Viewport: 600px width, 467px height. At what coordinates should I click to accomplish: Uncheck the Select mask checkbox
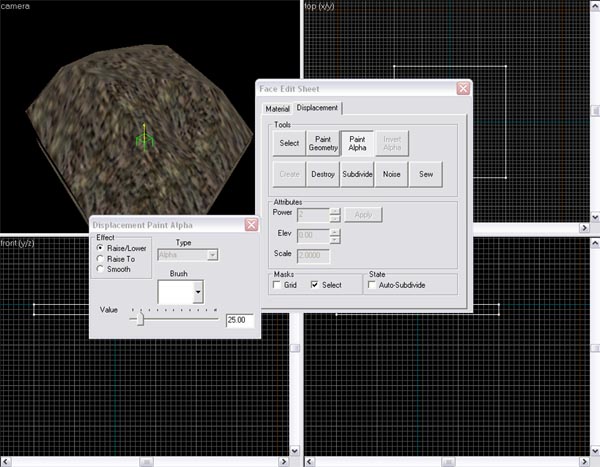[x=316, y=286]
